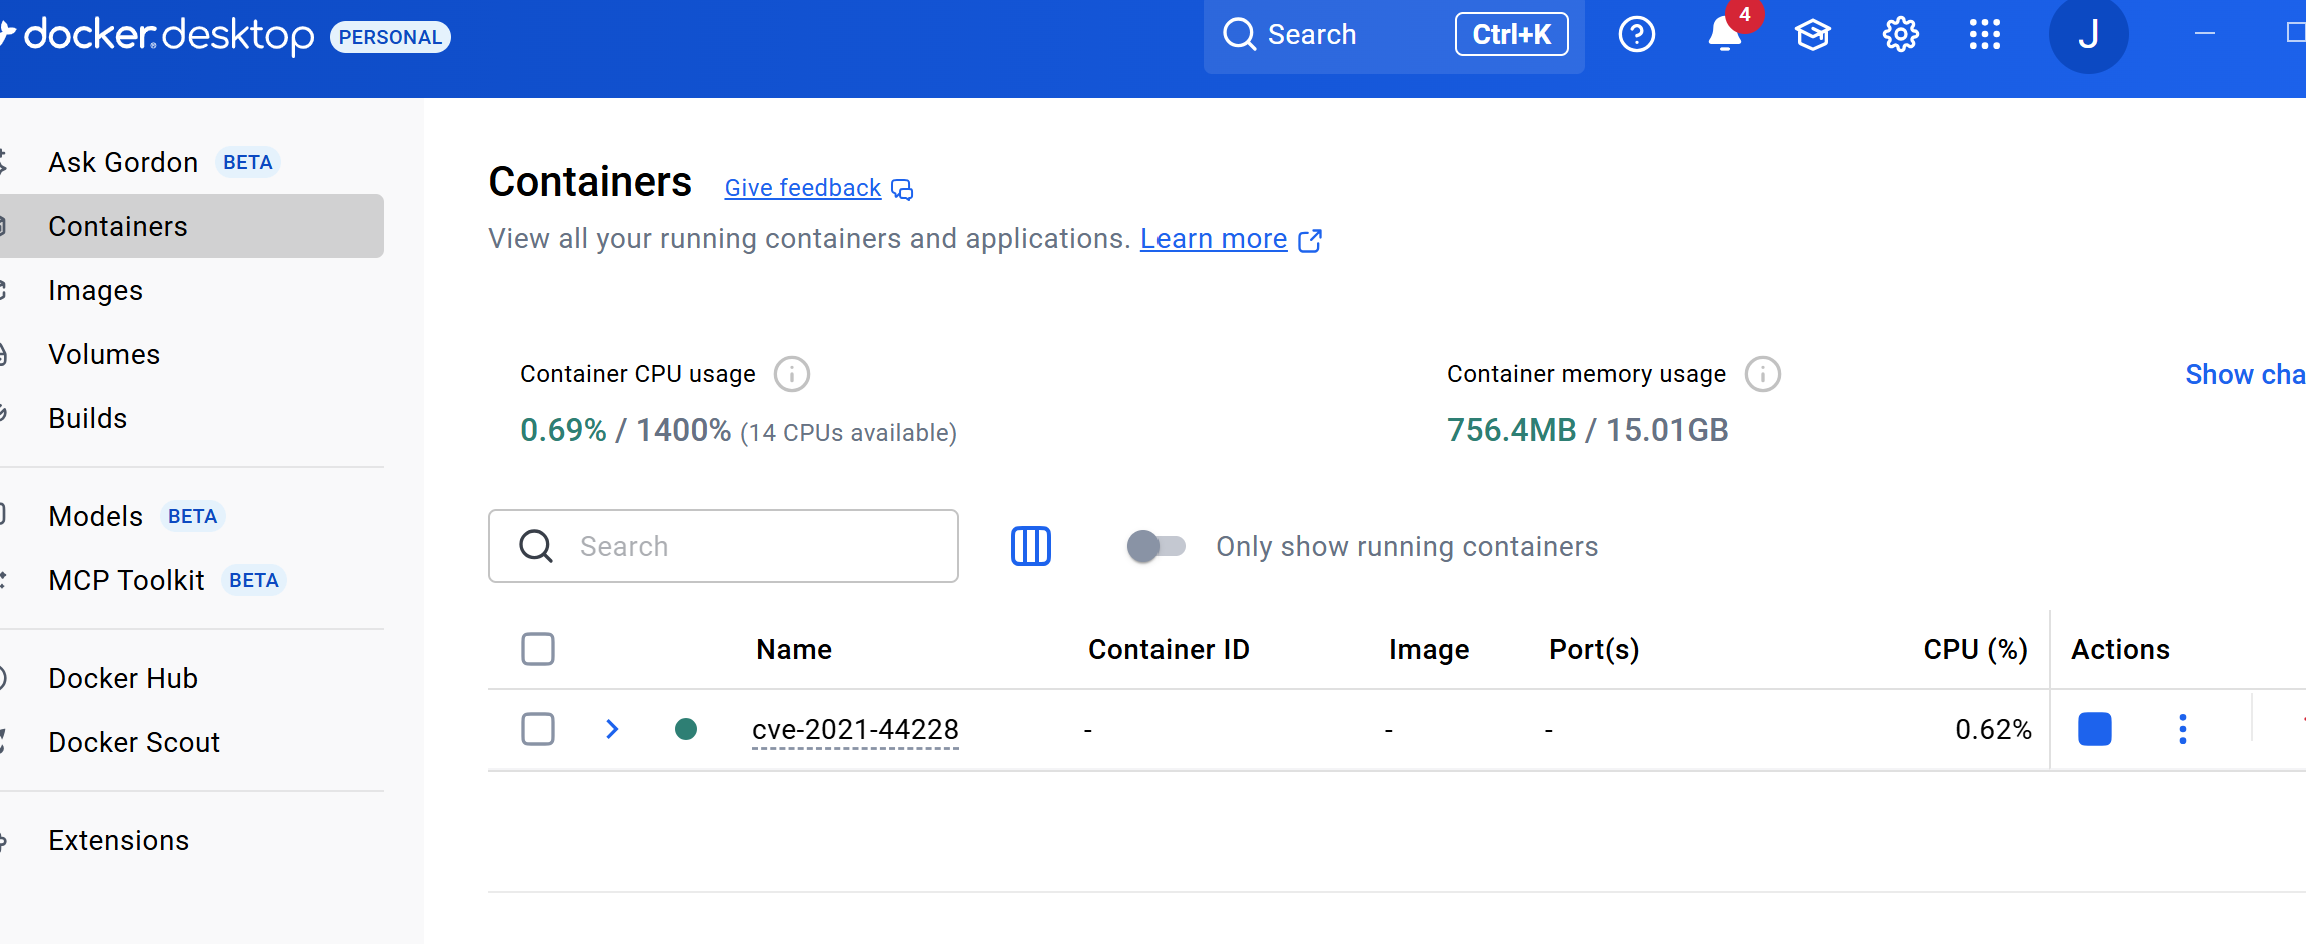Click the 14 CPUs available text
This screenshot has width=2306, height=944.
(849, 433)
